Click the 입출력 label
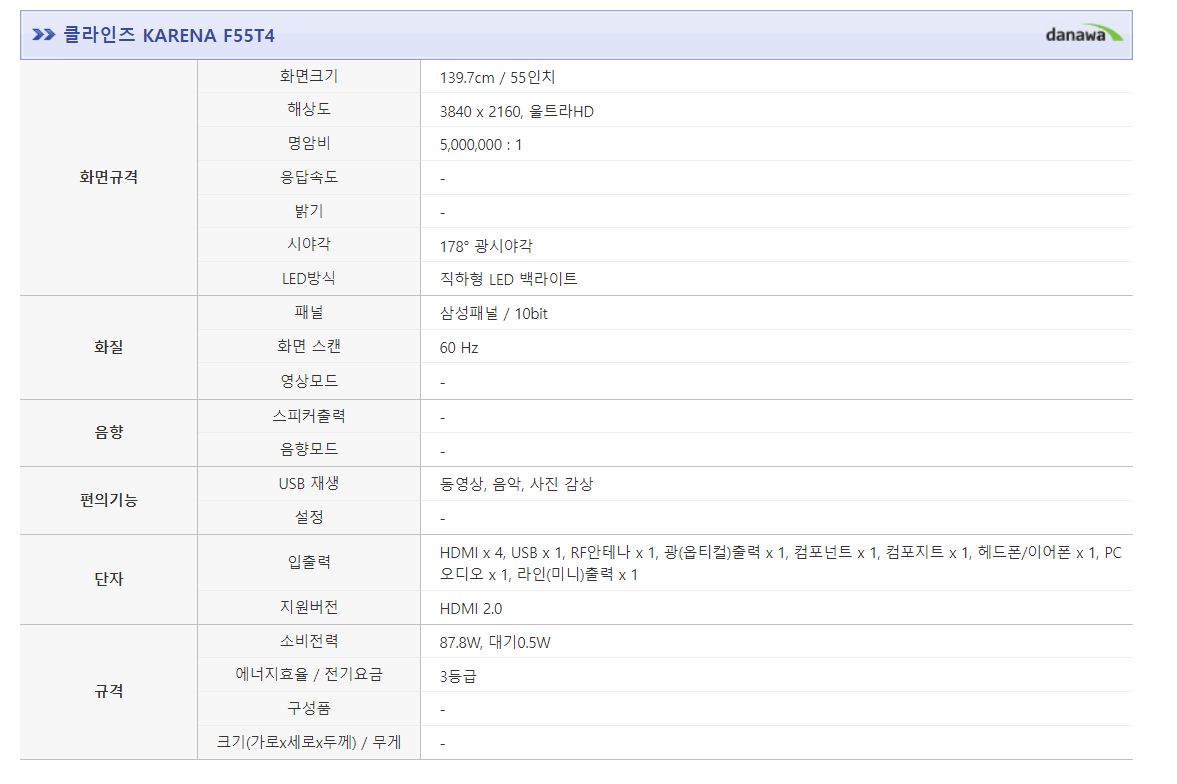The width and height of the screenshot is (1177, 784). pyautogui.click(x=309, y=562)
